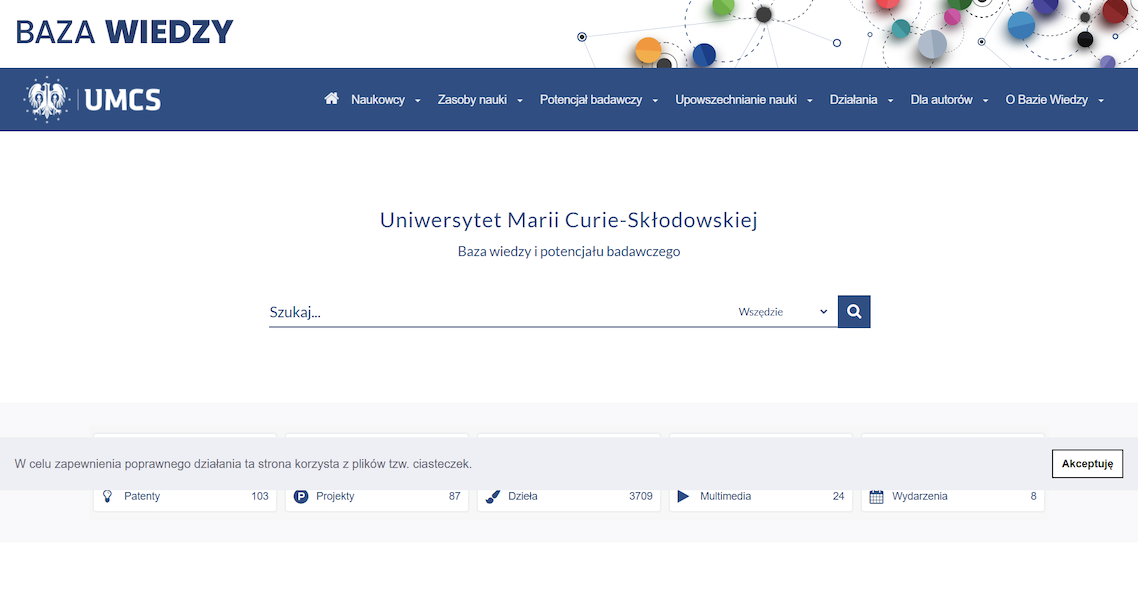Click the Wydarzenia calendar icon
The image size is (1138, 592).
(876, 496)
